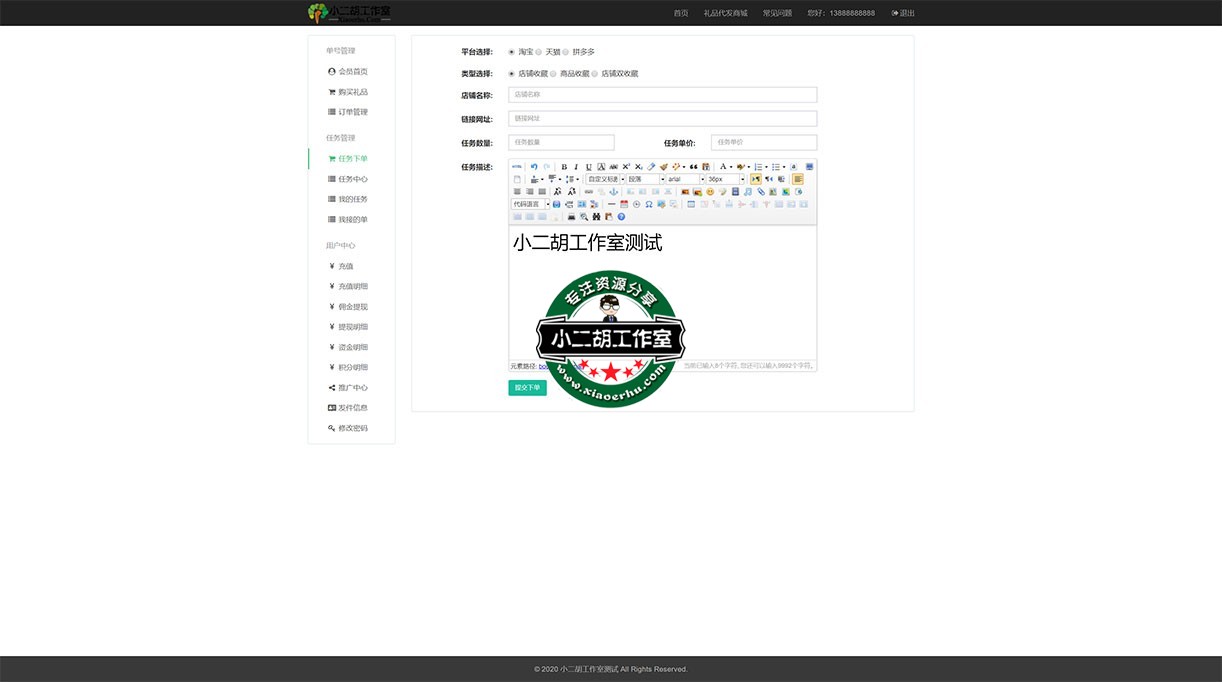
Task: Open the 代码语言 code language dropdown
Action: pos(530,204)
